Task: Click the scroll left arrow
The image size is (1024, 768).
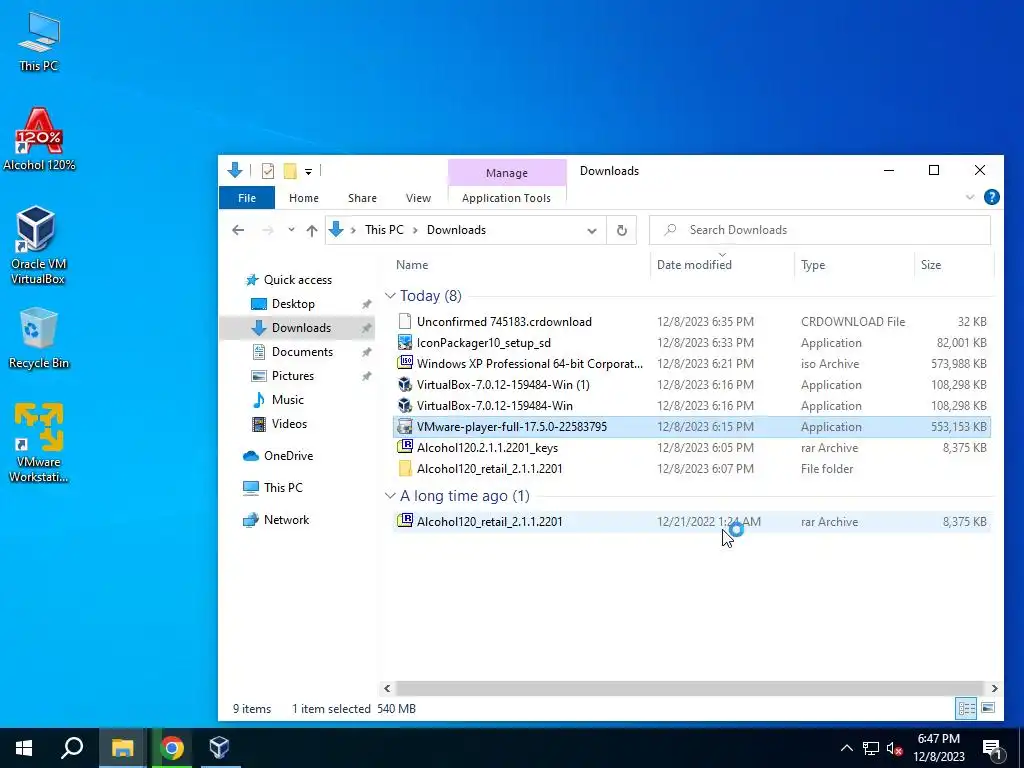Action: 387,688
